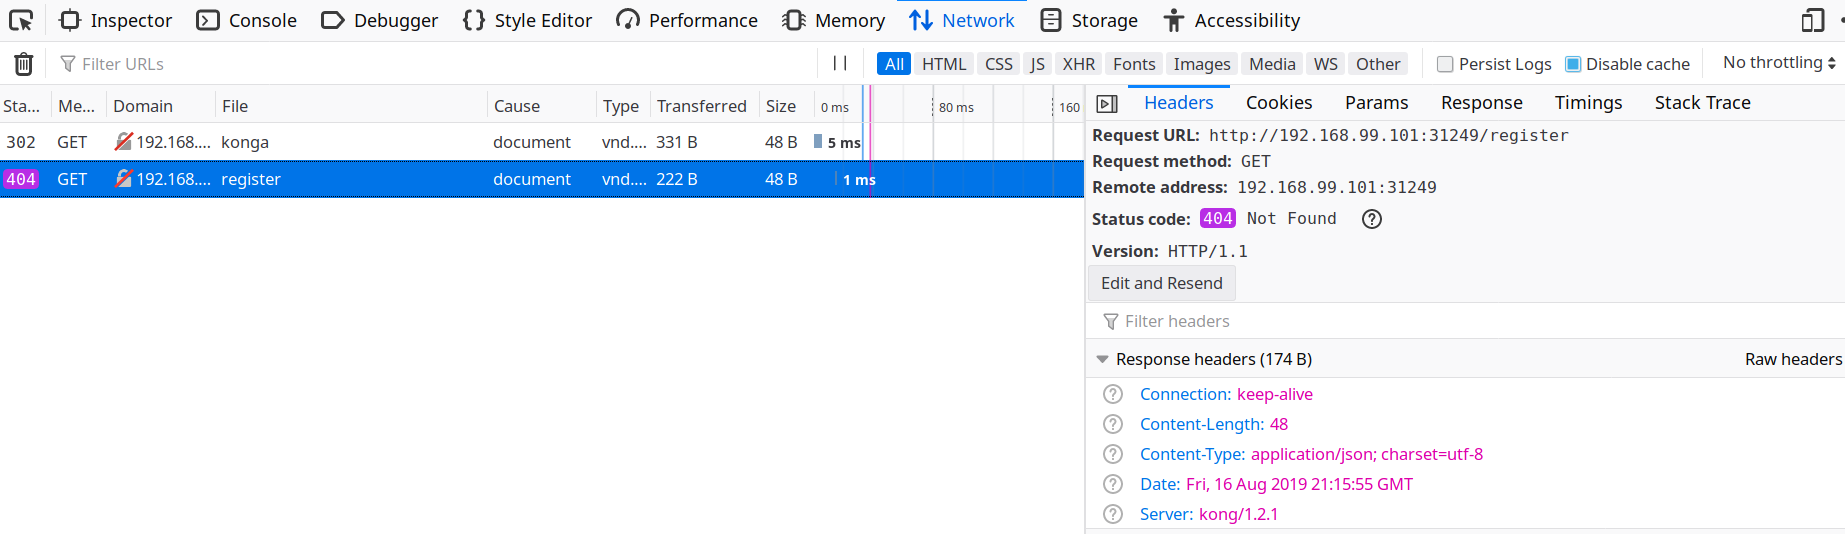Screen dimensions: 1845x534
Task: Open the Memory panel
Action: pyautogui.click(x=834, y=20)
